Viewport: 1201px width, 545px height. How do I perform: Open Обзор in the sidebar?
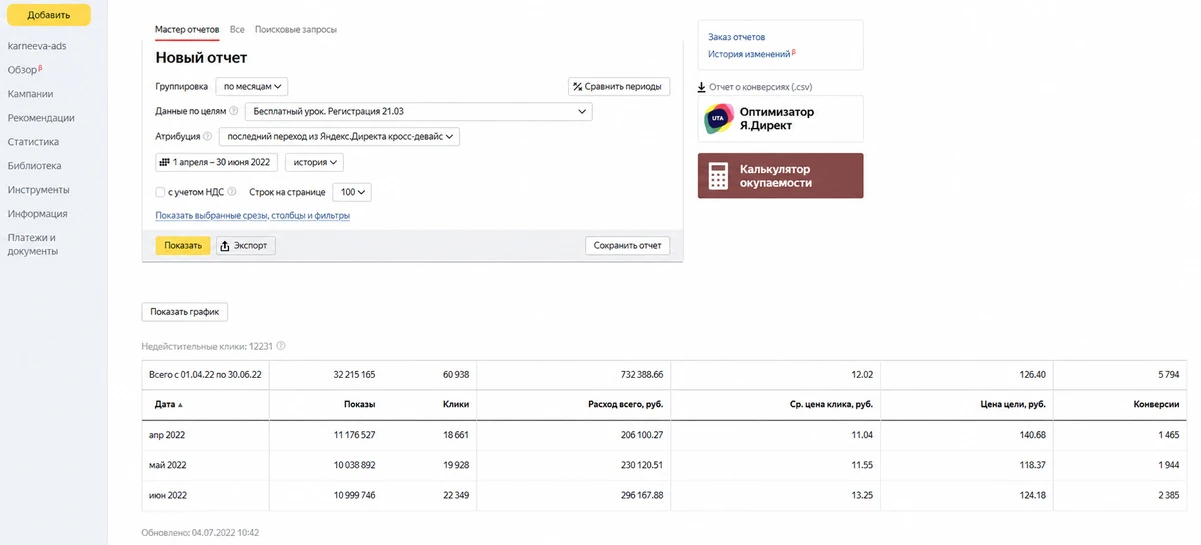point(22,70)
